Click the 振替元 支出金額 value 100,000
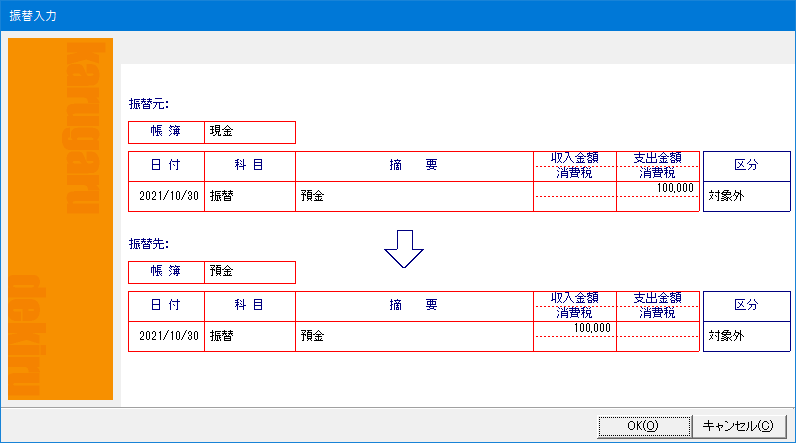 pos(675,188)
